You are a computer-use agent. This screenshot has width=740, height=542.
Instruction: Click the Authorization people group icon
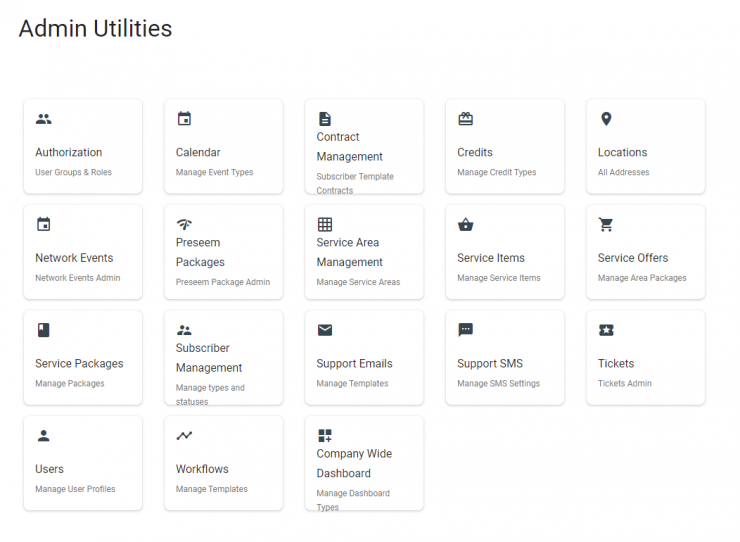(43, 119)
